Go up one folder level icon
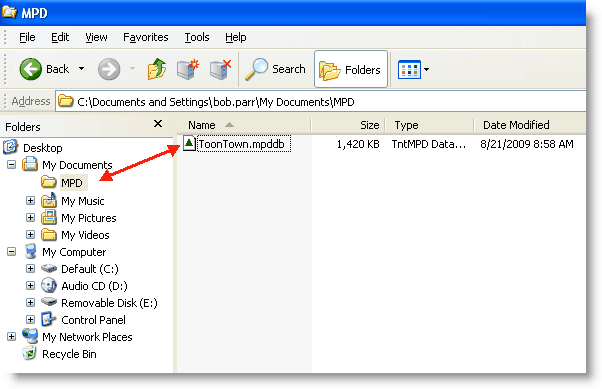Viewport: 602px width, 389px height. (157, 69)
